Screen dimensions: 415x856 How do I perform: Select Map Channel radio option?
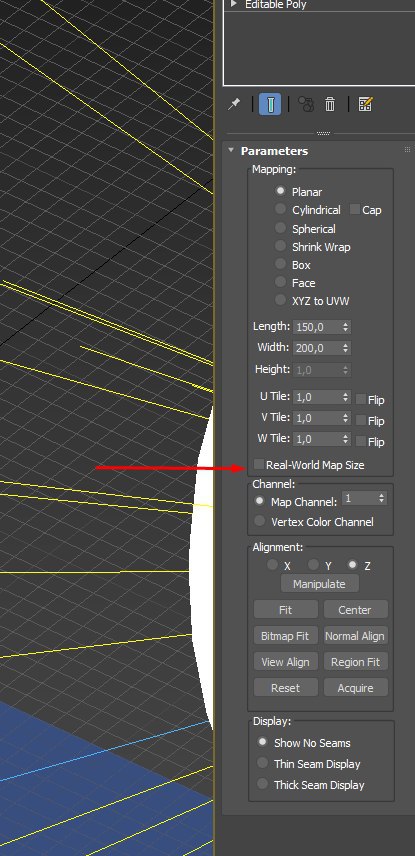pos(260,501)
